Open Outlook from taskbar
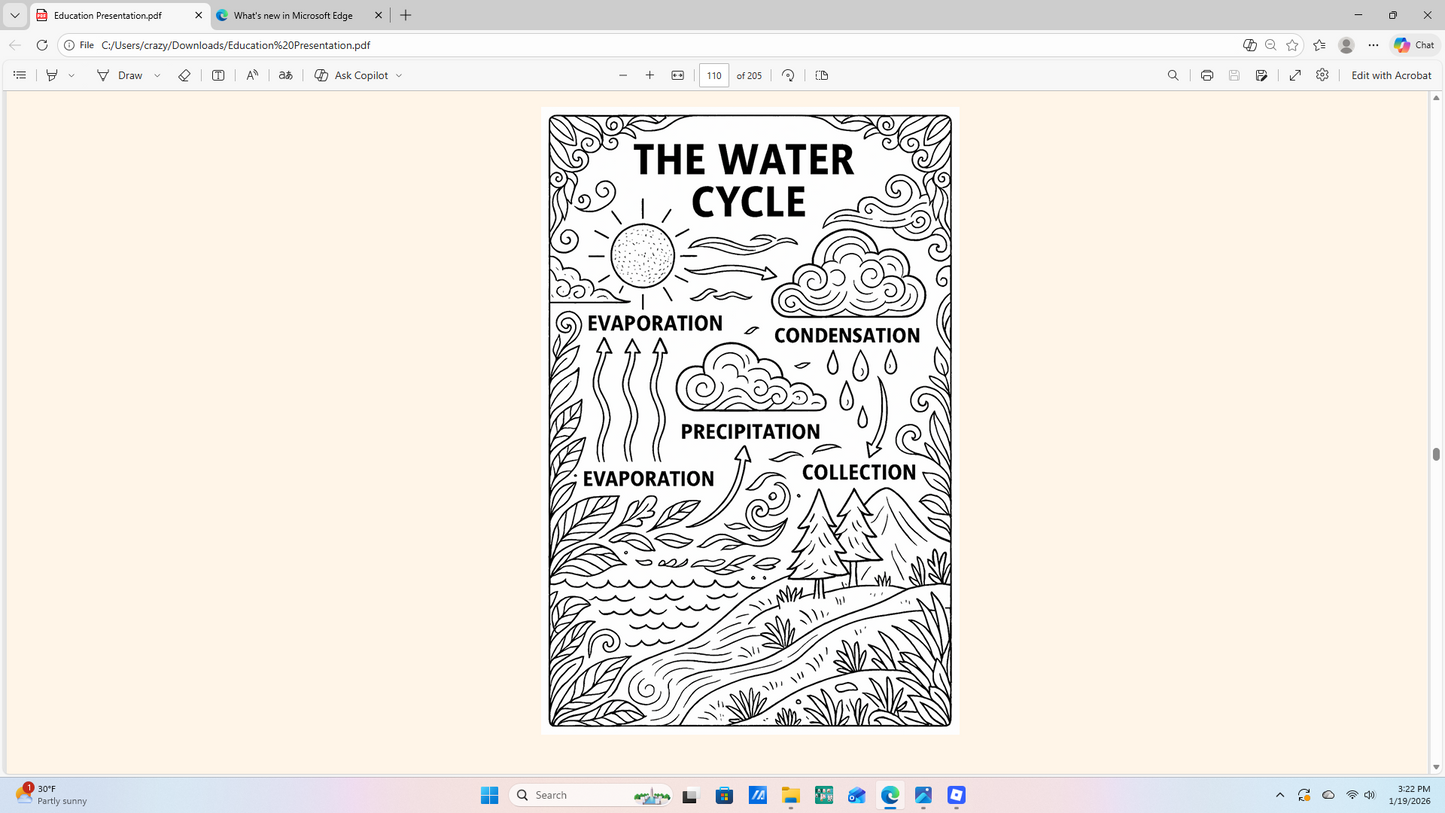The height and width of the screenshot is (813, 1445). pyautogui.click(x=857, y=795)
